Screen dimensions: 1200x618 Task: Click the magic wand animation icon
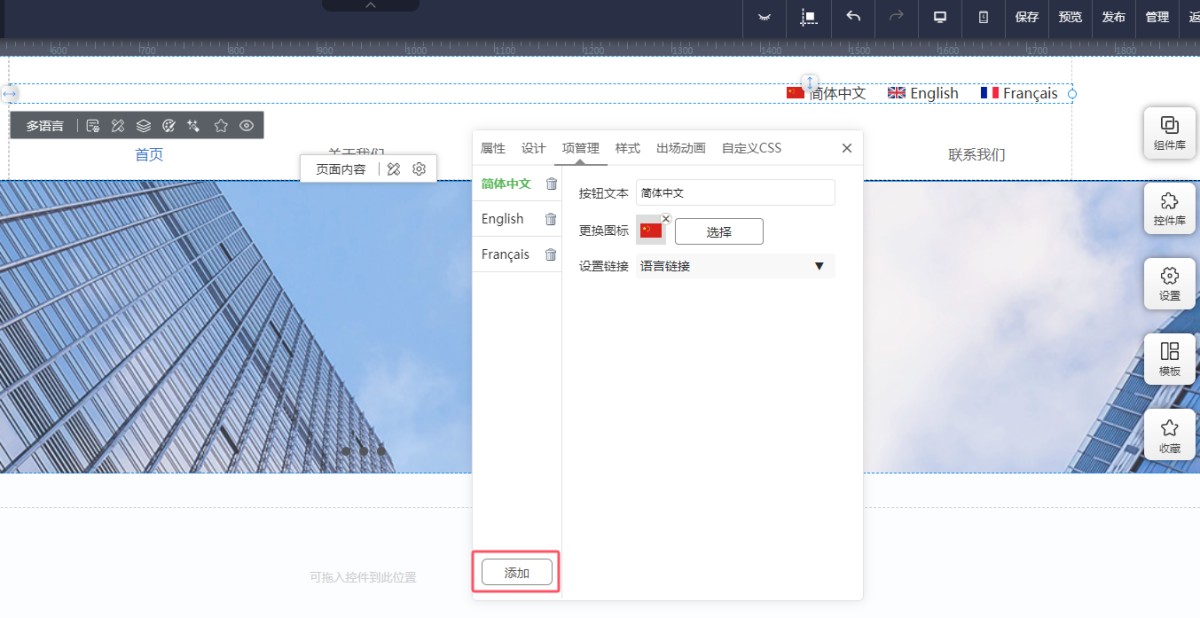194,125
